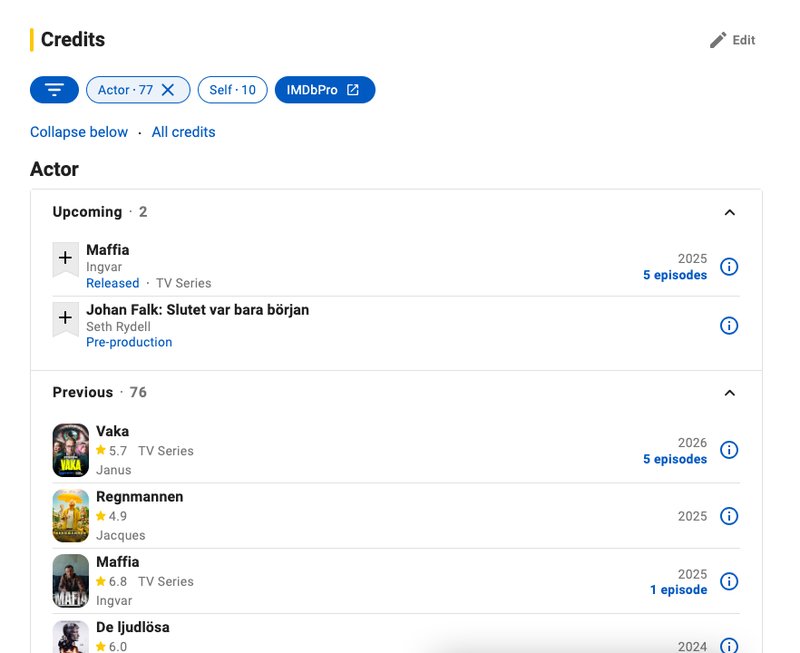This screenshot has height=653, width=800.
Task: Open the All credits link
Action: click(x=184, y=132)
